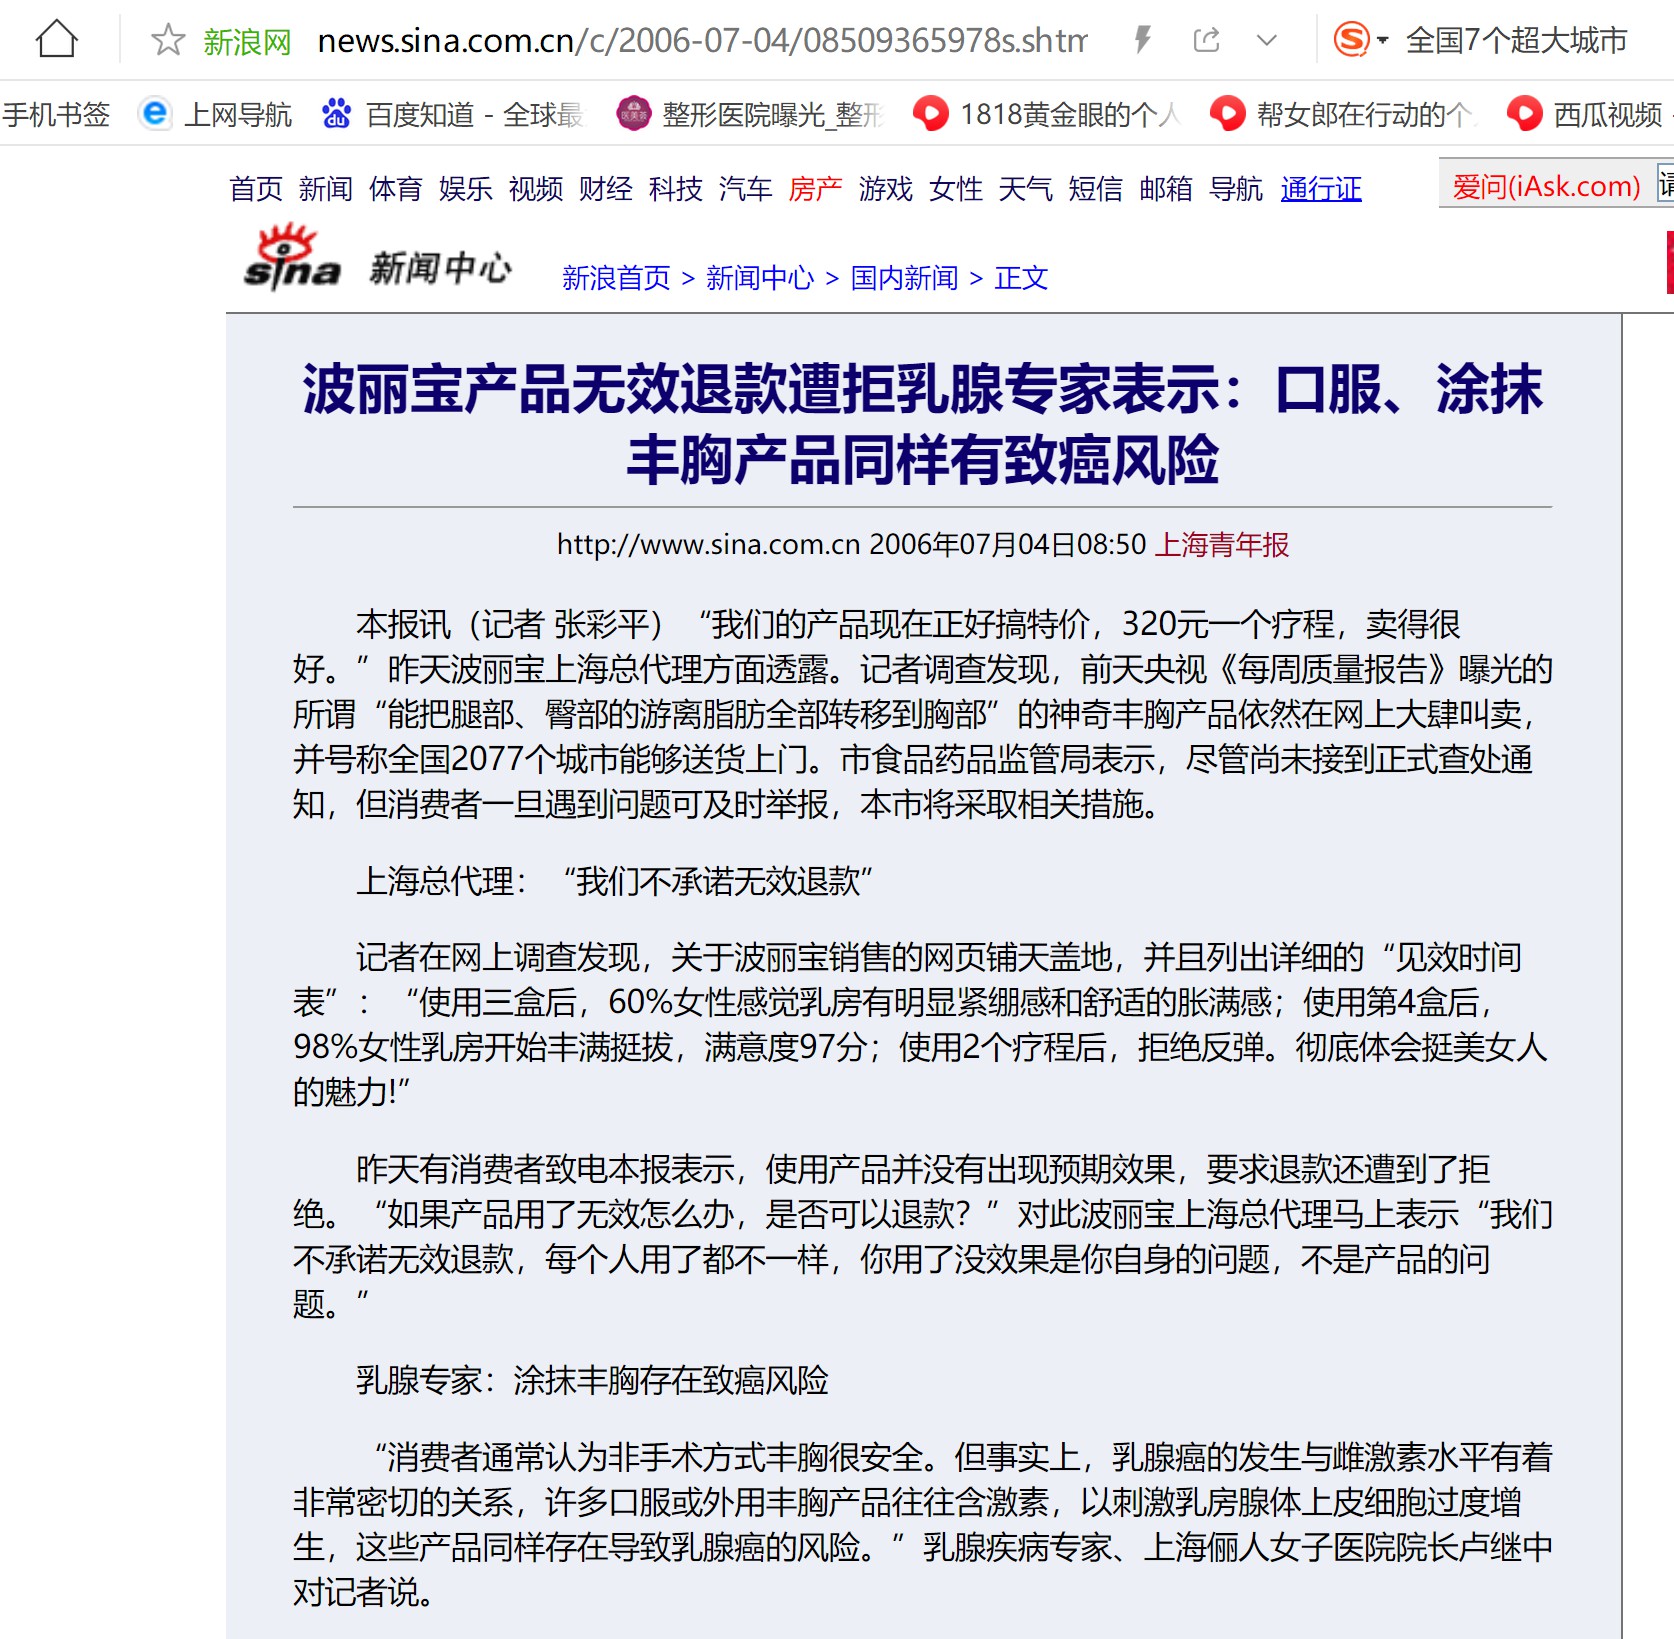Click subheading 乳腺专家：涂抹丰胸存在致癌风险

pyautogui.click(x=592, y=1380)
